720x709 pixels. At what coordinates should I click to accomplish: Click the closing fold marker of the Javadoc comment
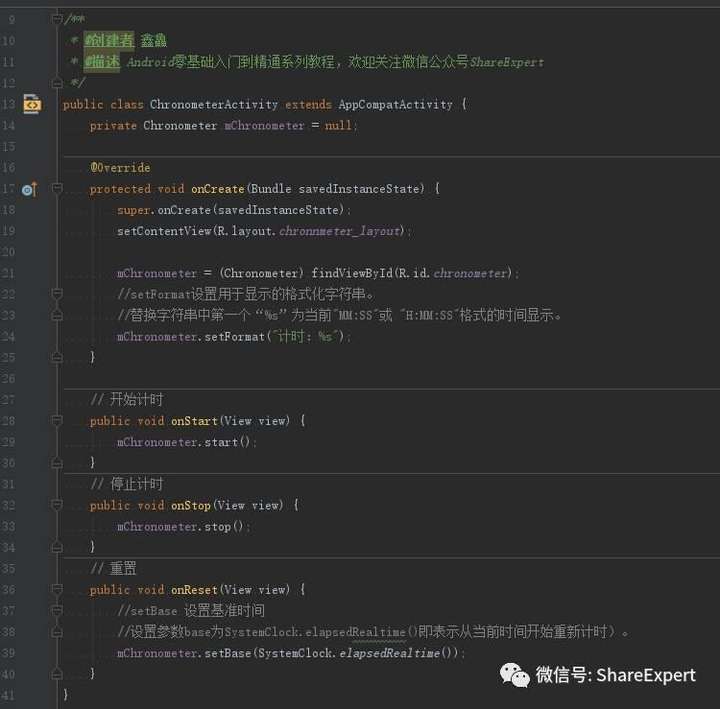57,83
